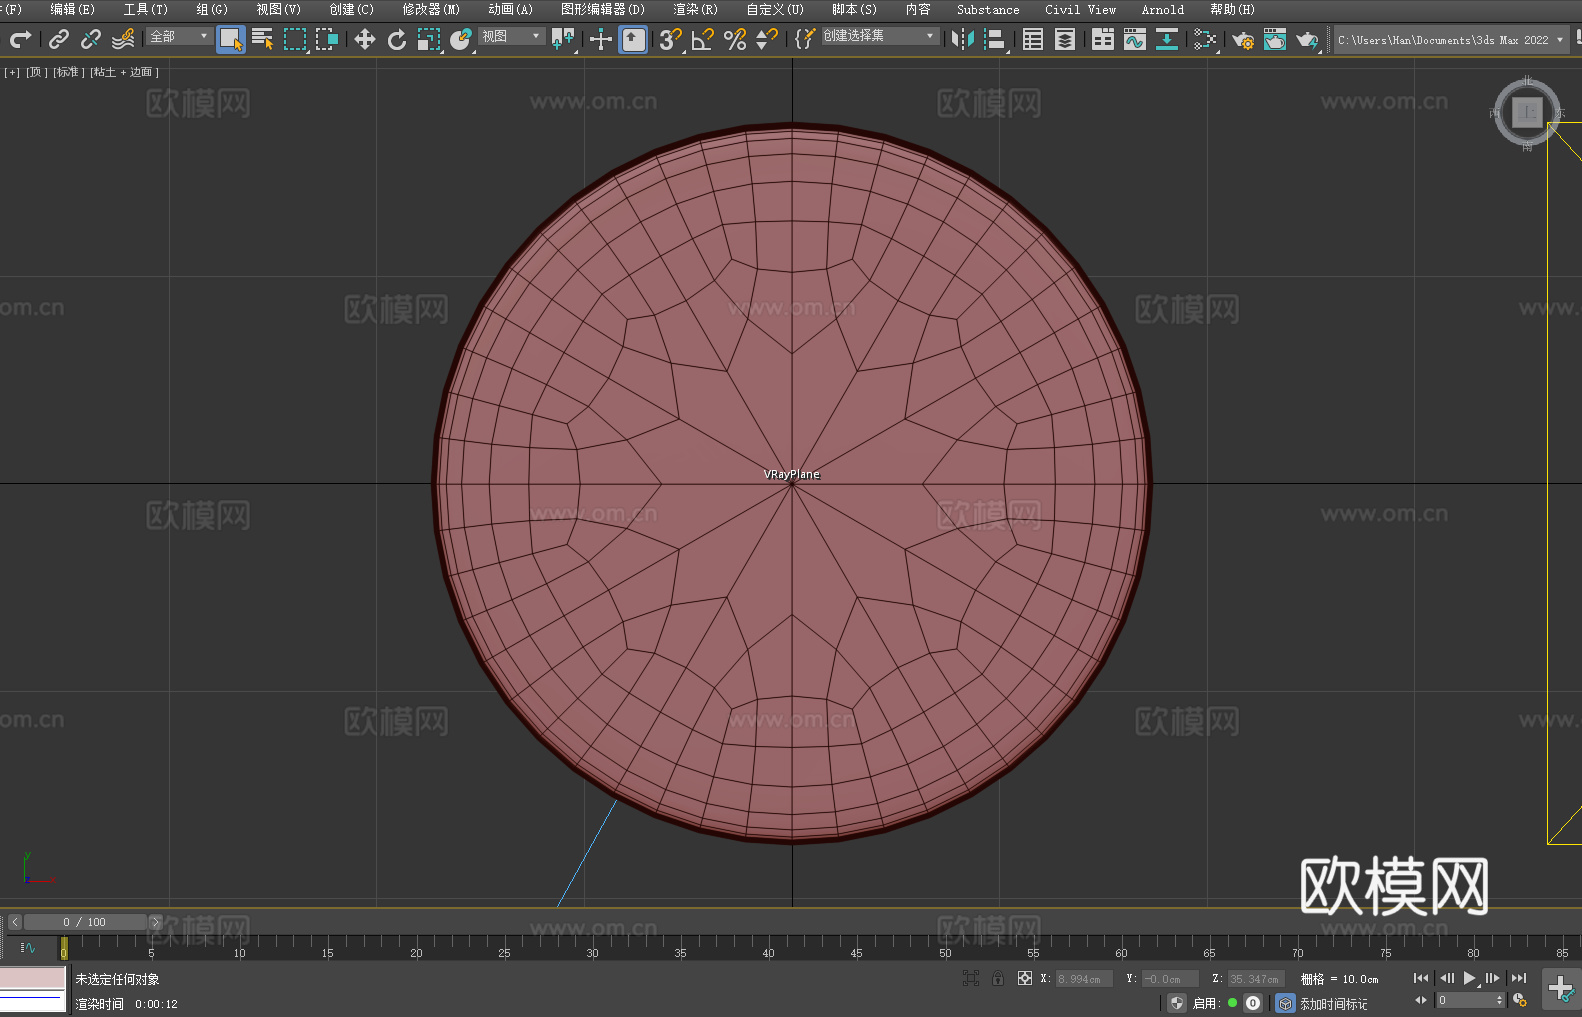The width and height of the screenshot is (1582, 1017).
Task: Click the Isolate Selection toggle icon
Action: 971,978
